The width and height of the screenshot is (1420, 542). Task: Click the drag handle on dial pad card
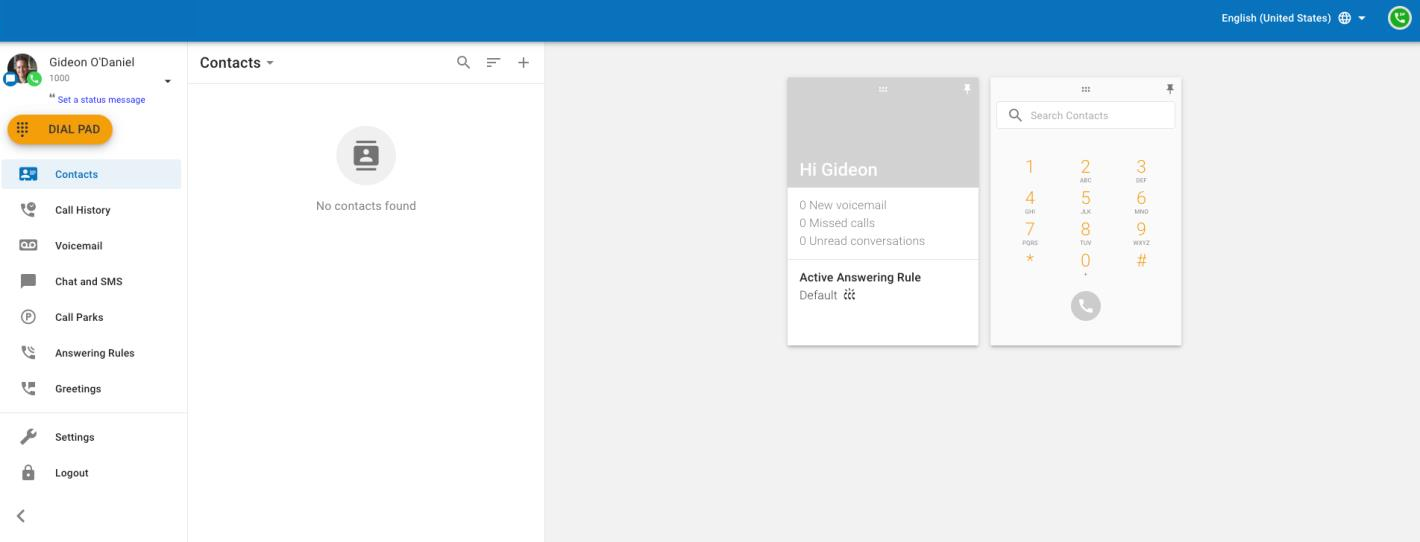coord(1086,89)
